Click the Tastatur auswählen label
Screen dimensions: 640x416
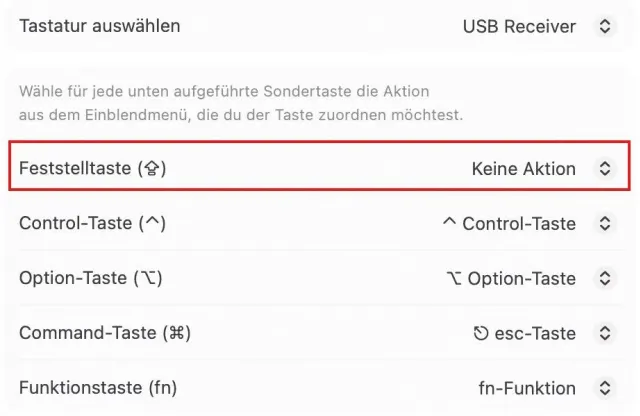pos(99,26)
